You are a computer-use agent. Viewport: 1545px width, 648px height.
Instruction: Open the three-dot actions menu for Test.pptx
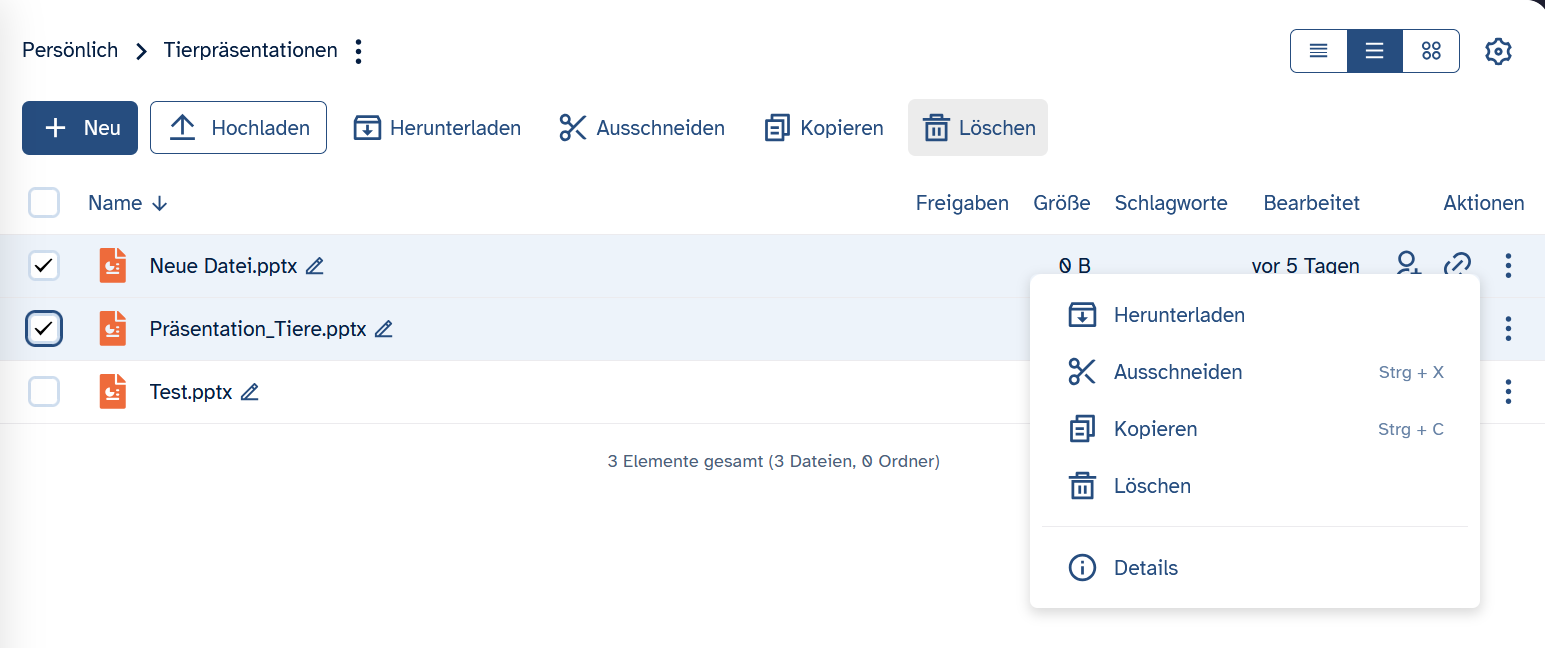pyautogui.click(x=1508, y=392)
